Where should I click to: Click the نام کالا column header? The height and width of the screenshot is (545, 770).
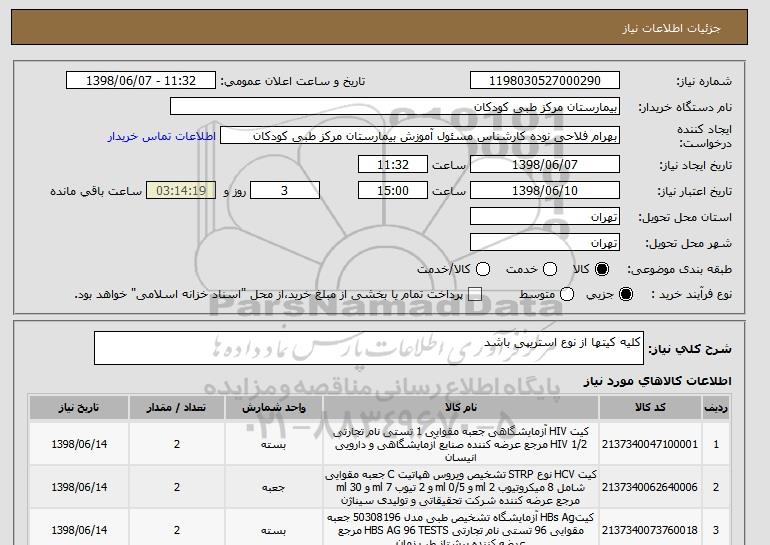click(x=461, y=408)
